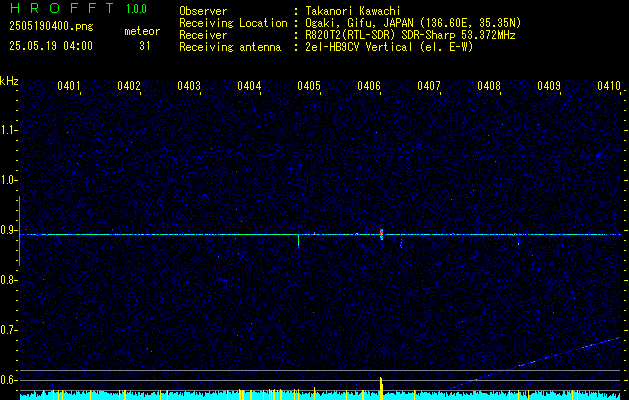
Task: Click the 'Observer' field label
Action: 203,11
